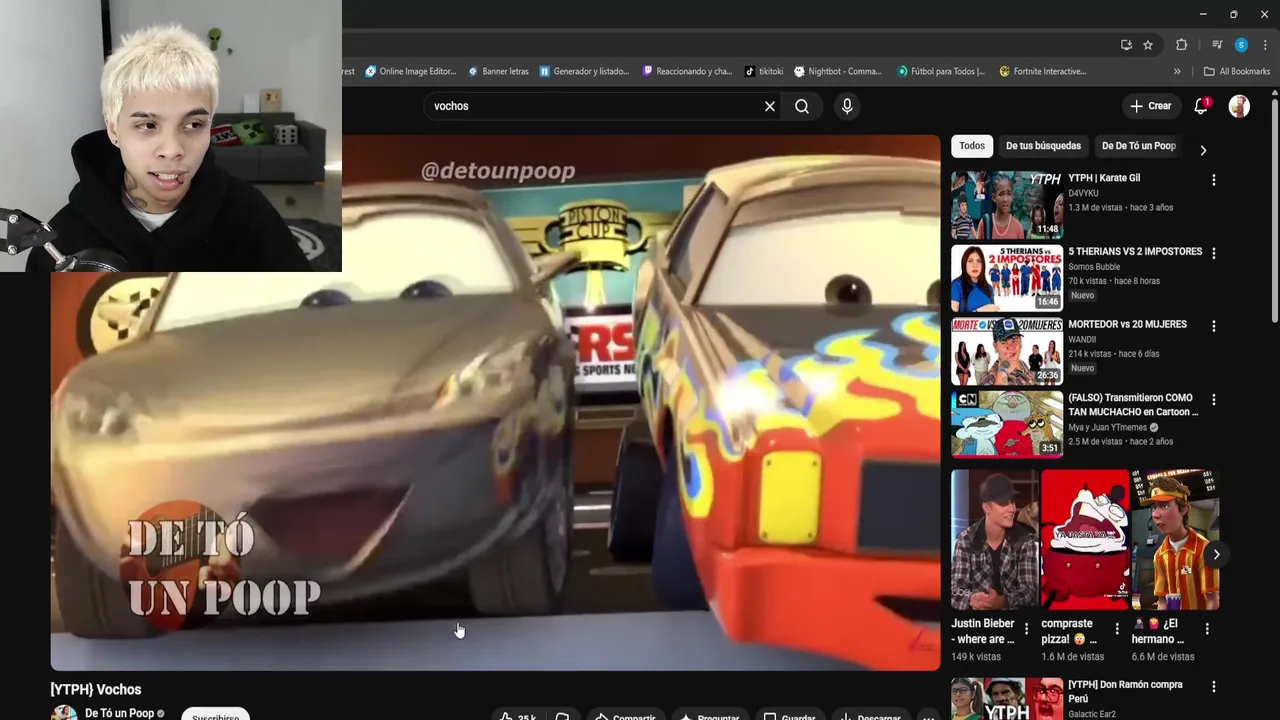The width and height of the screenshot is (1280, 720).
Task: Open Online Image Editor bookmark
Action: 411,71
